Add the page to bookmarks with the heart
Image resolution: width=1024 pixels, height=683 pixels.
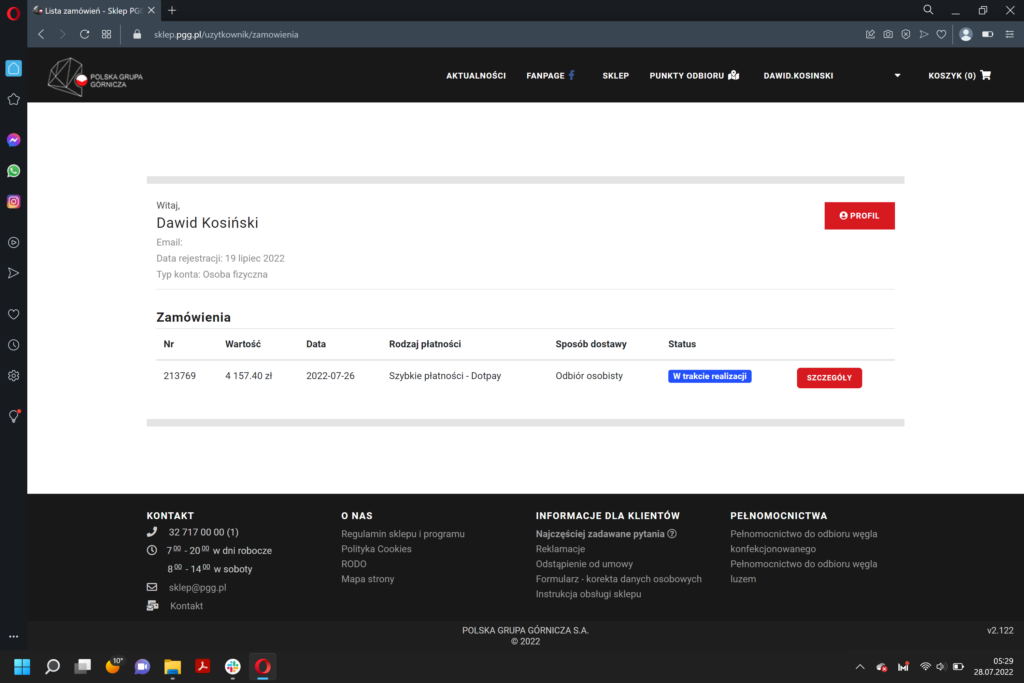point(941,35)
